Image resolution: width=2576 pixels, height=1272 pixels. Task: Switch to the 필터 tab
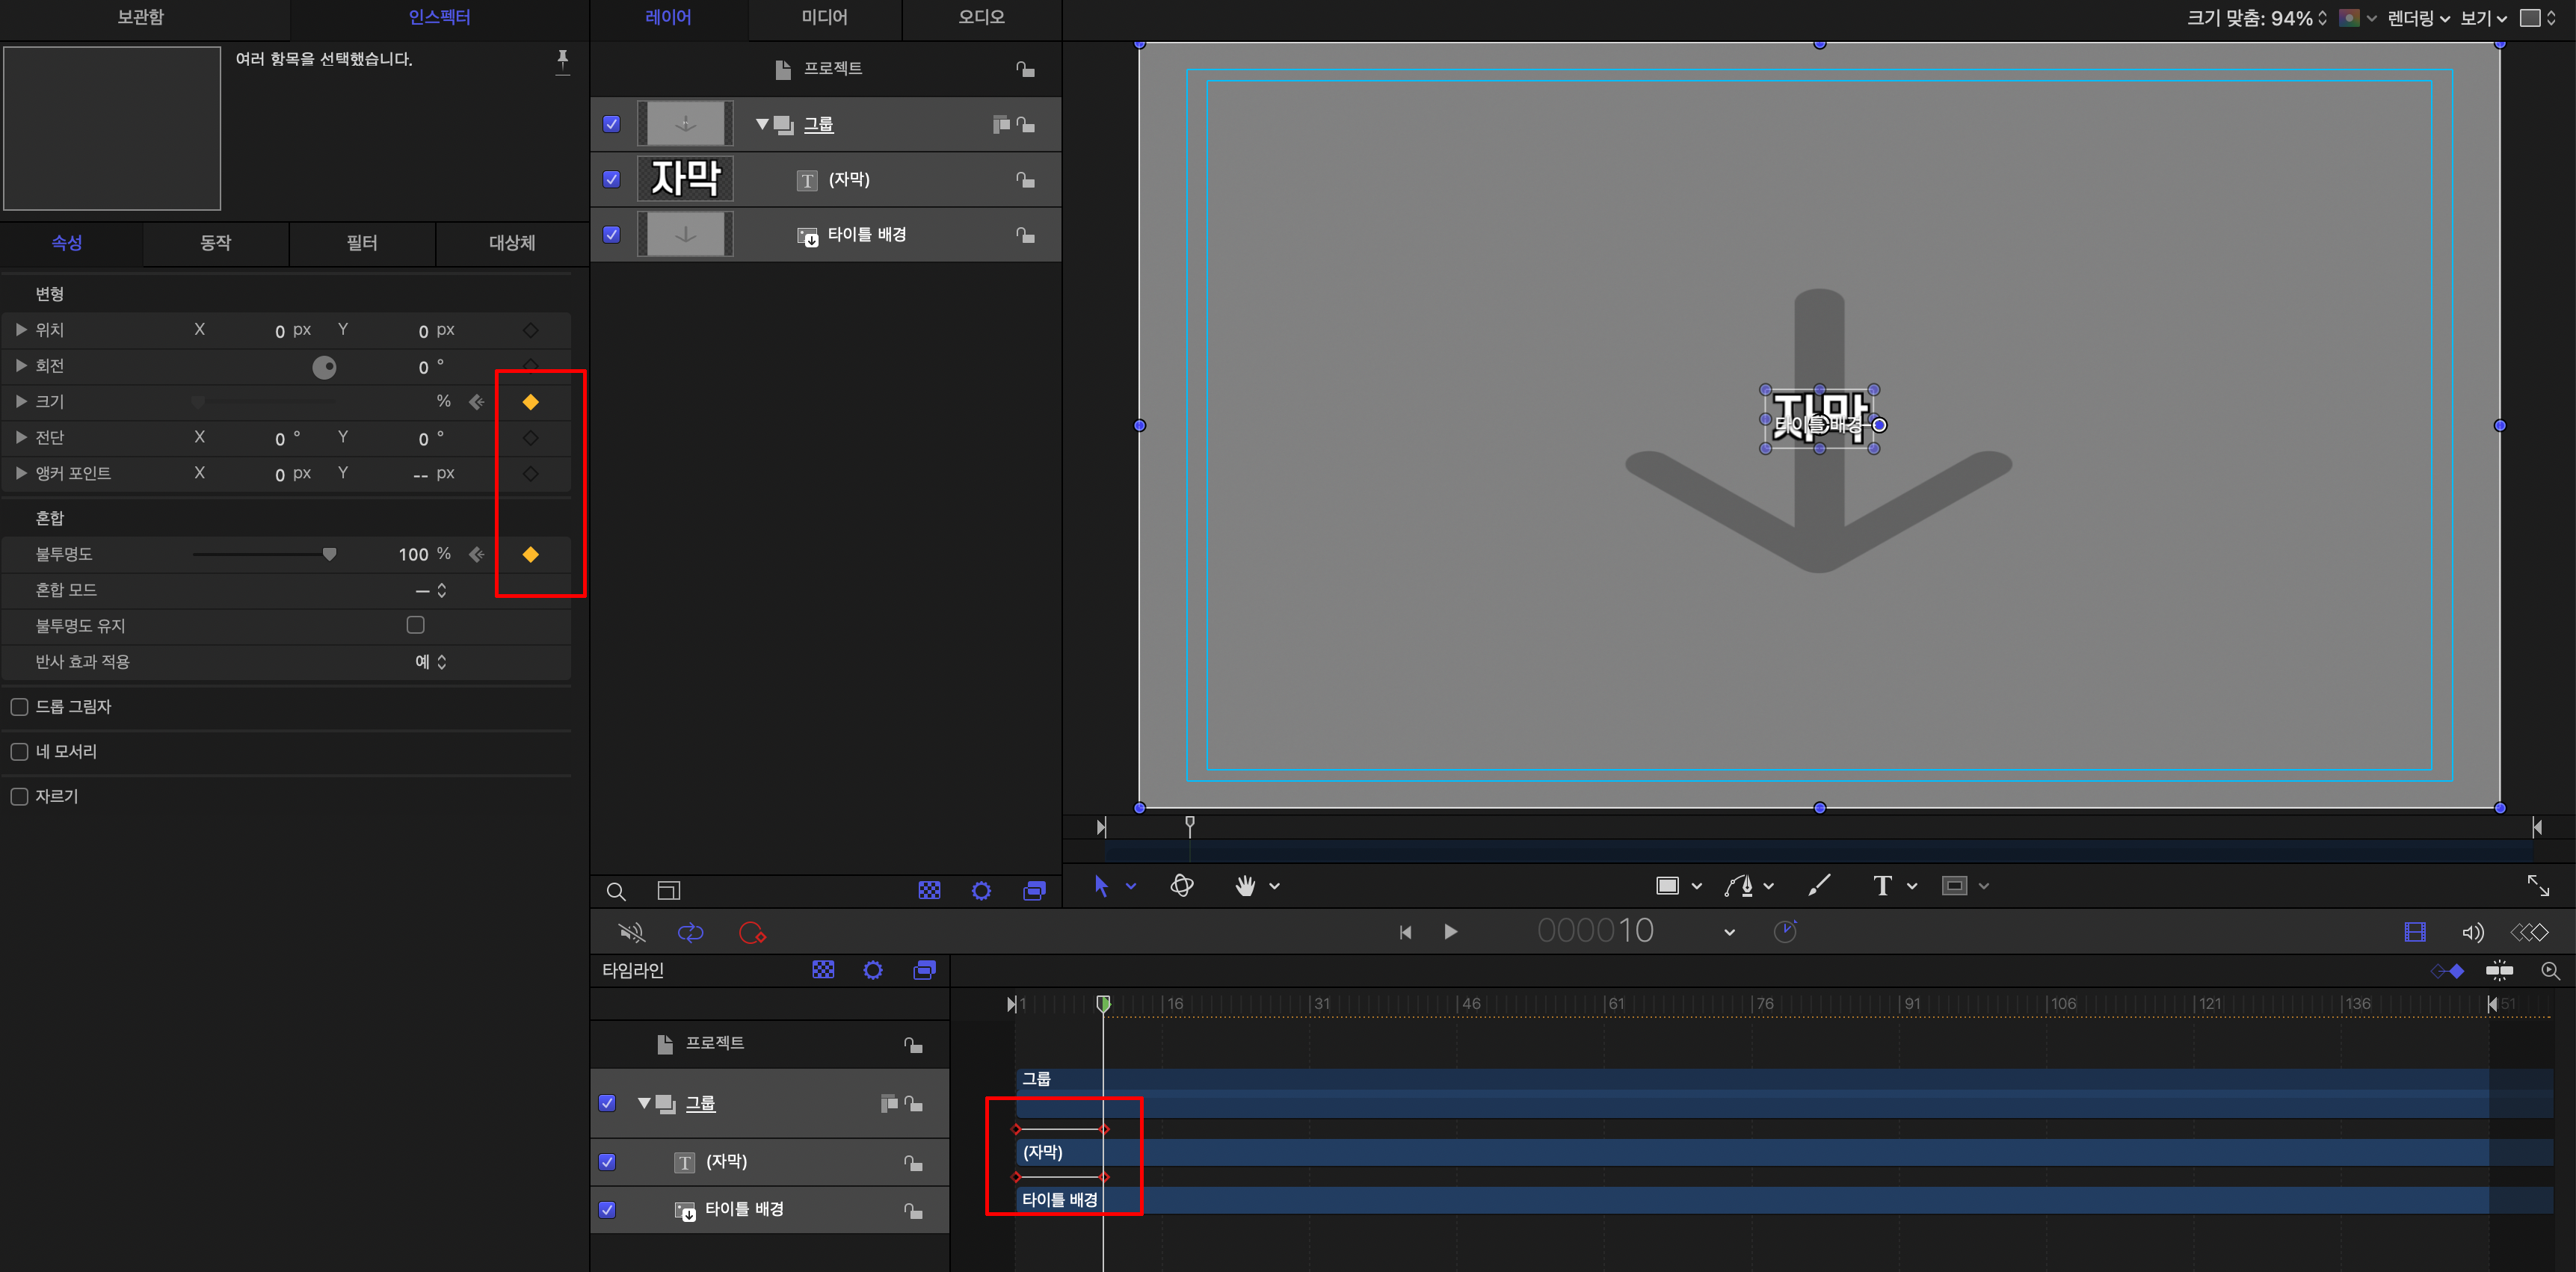362,243
